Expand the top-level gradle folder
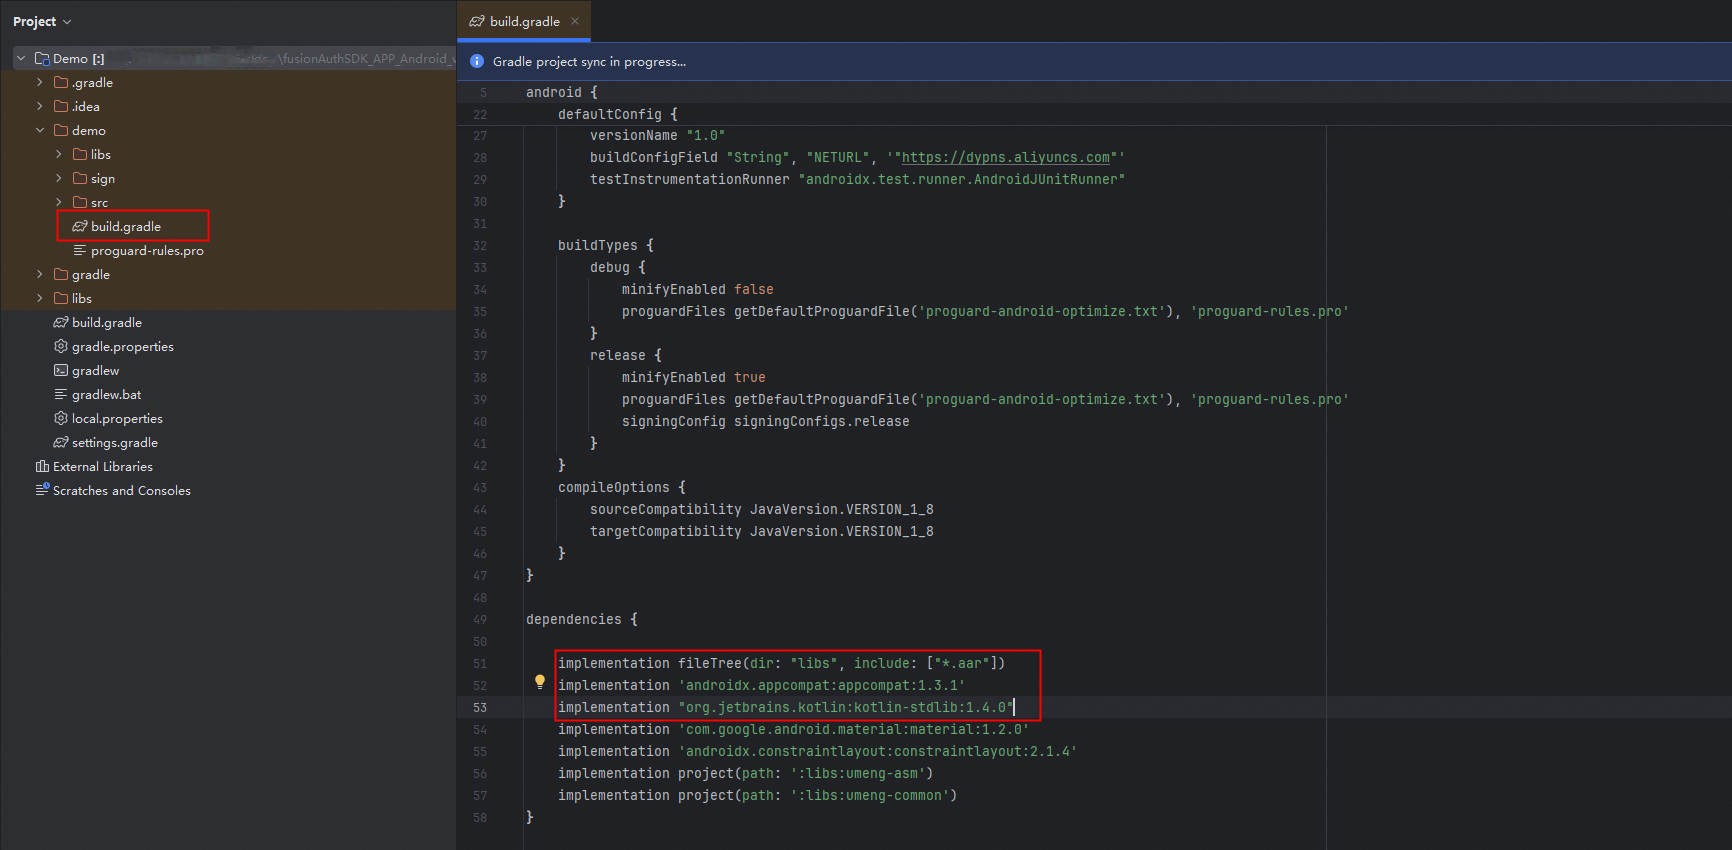The height and width of the screenshot is (850, 1732). 40,274
